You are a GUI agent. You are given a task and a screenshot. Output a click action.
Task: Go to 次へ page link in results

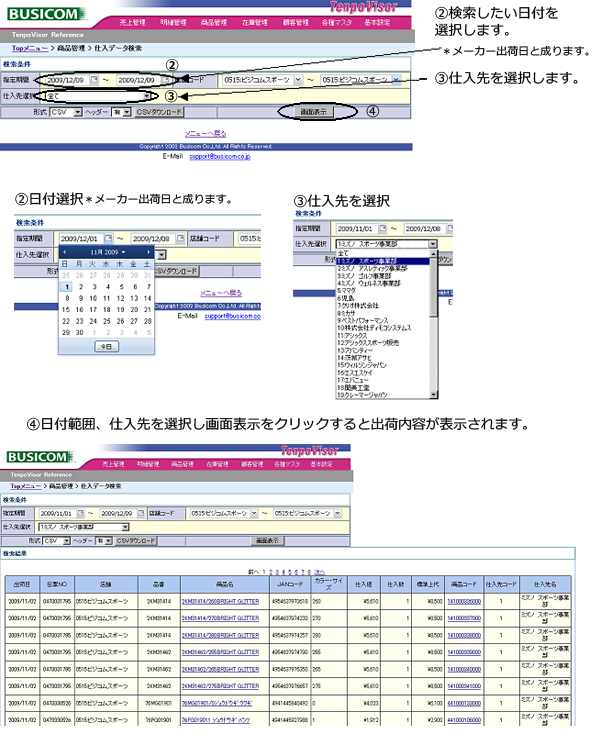(x=319, y=572)
